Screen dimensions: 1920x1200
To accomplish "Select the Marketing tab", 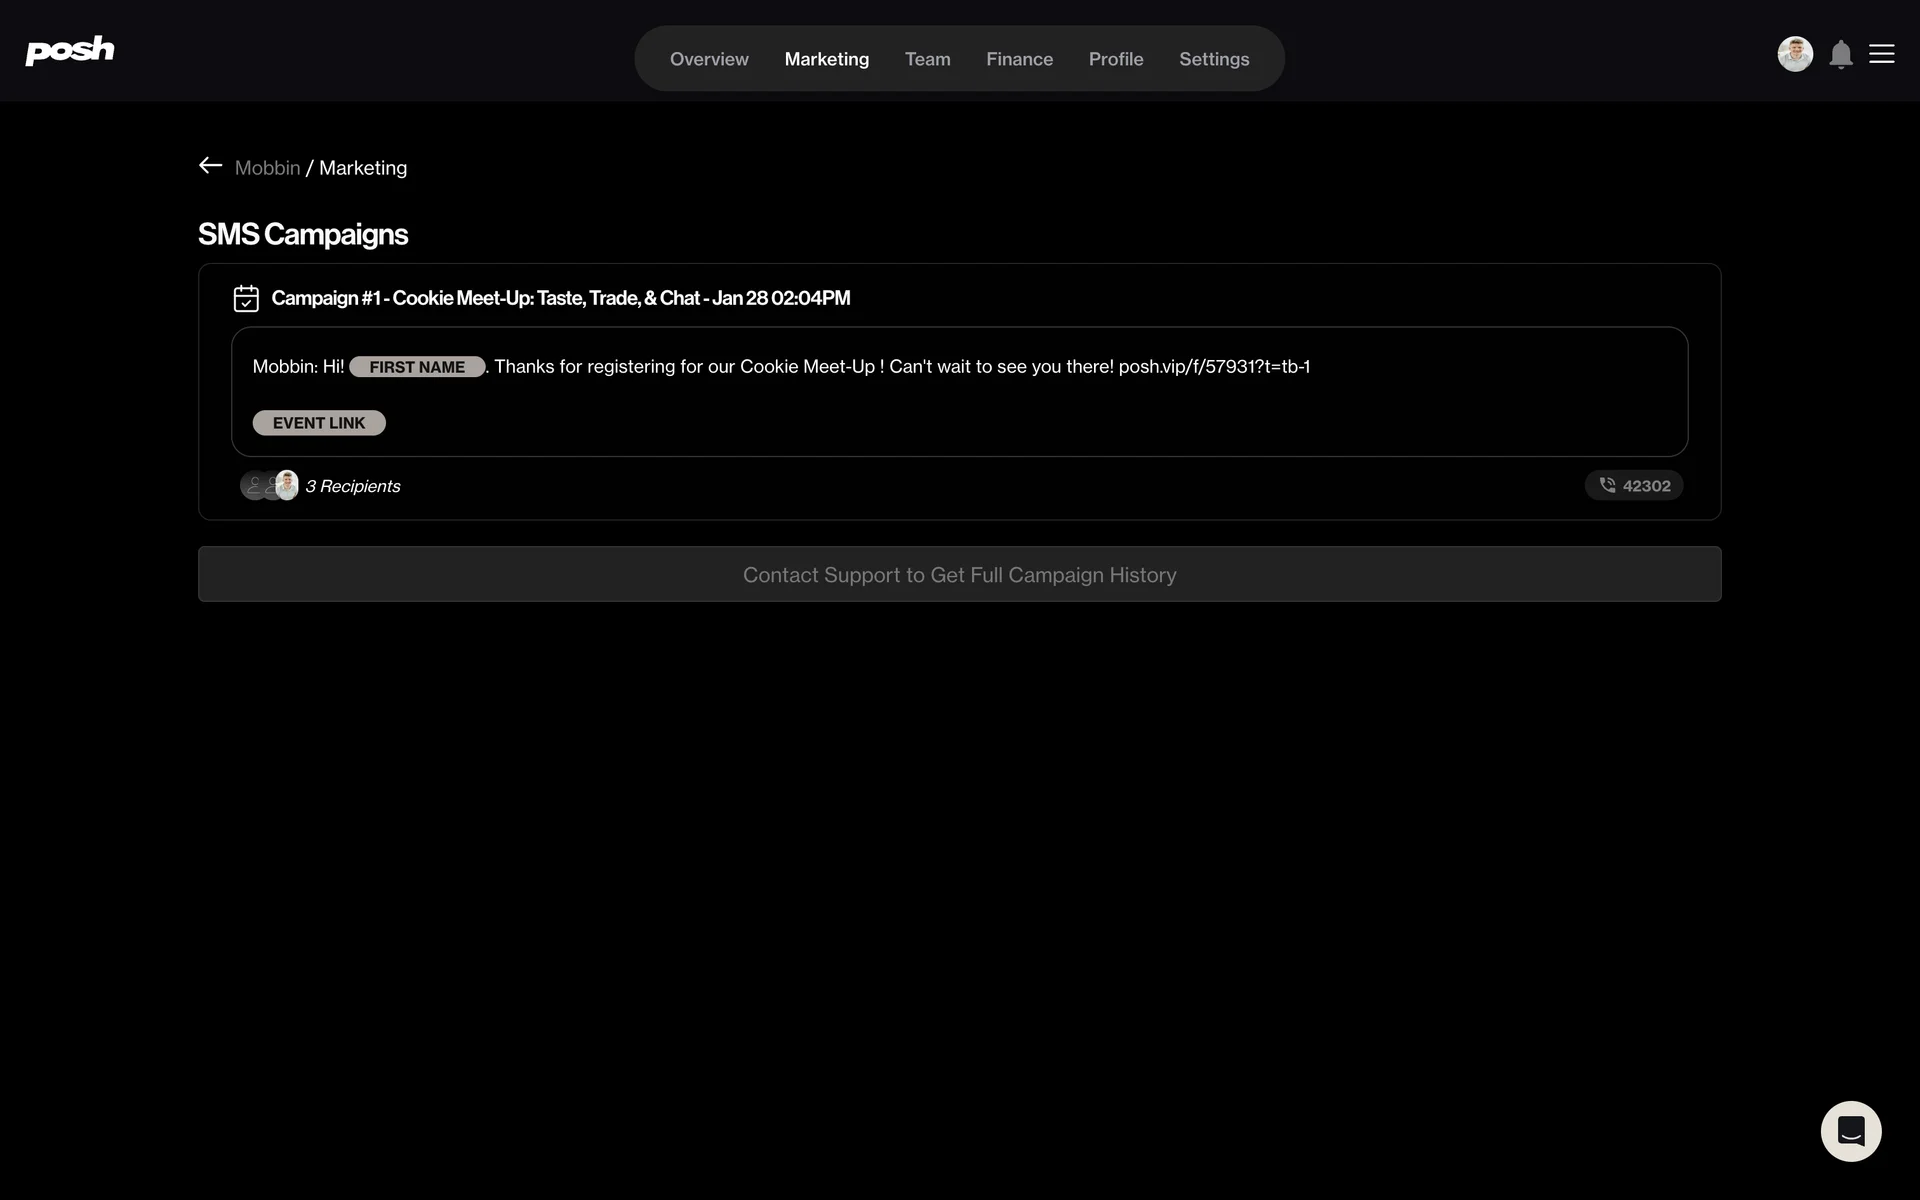I will coord(826,59).
